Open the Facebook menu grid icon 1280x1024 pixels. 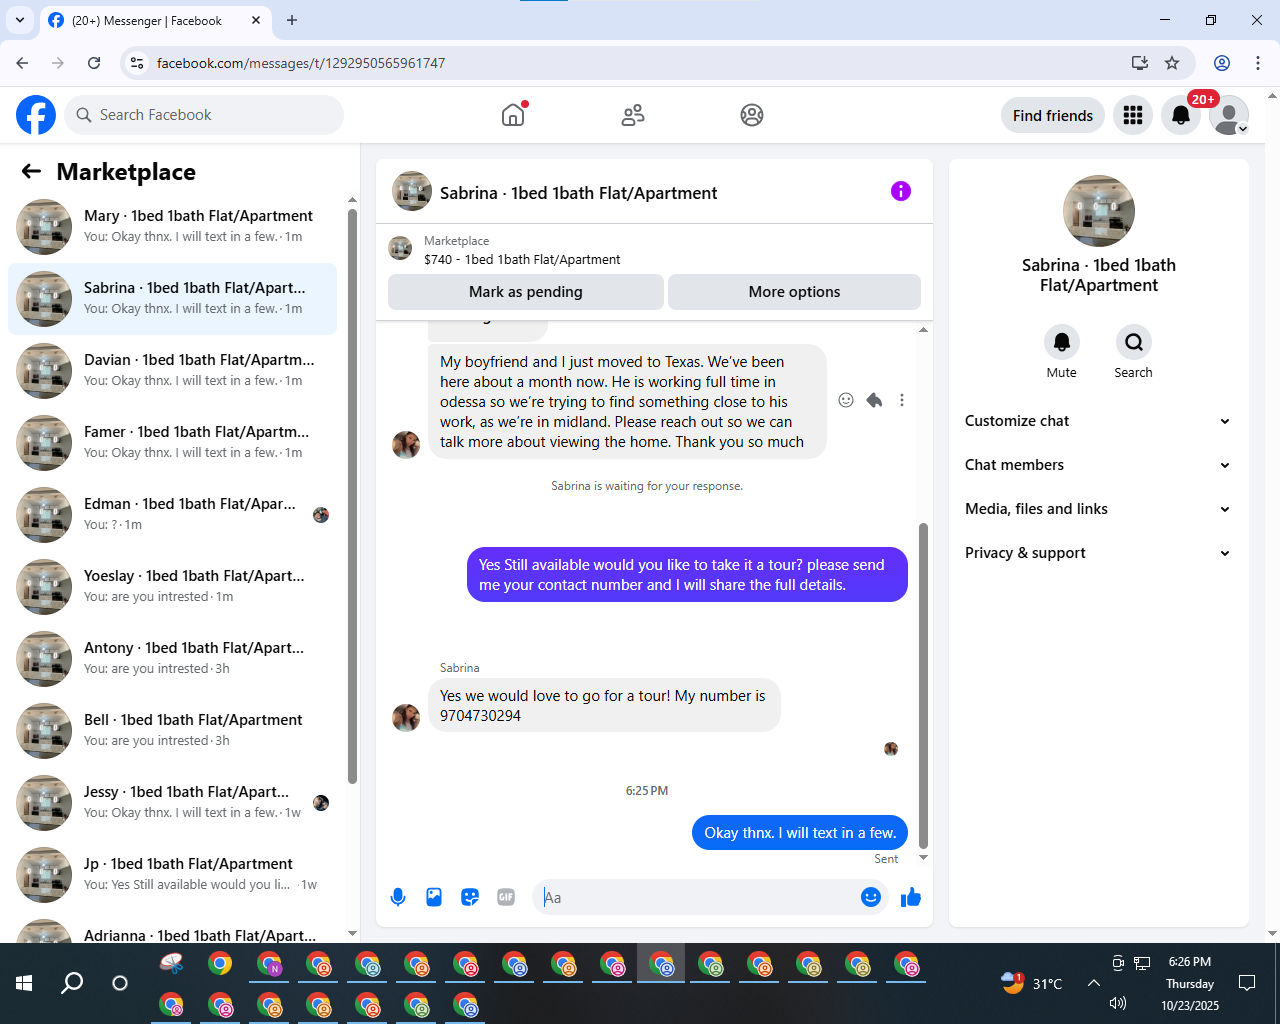(x=1133, y=116)
